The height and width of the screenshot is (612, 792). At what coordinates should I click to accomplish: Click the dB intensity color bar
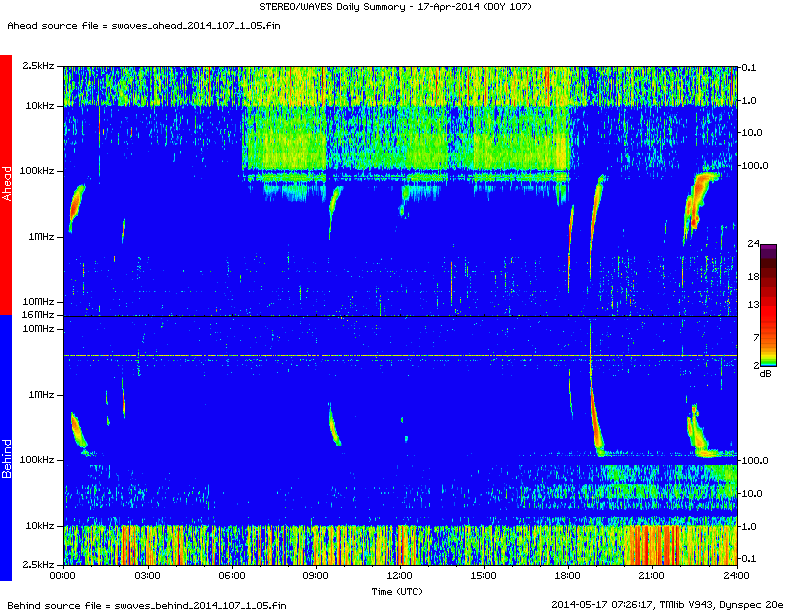click(x=769, y=305)
